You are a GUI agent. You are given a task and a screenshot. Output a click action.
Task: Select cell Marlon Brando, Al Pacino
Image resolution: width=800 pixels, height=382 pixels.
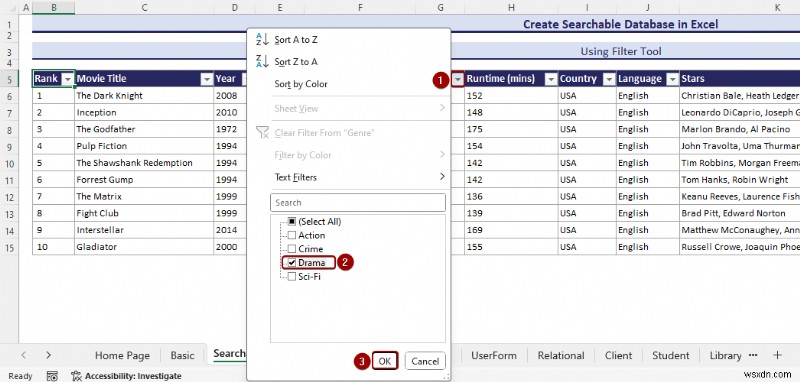(740, 129)
